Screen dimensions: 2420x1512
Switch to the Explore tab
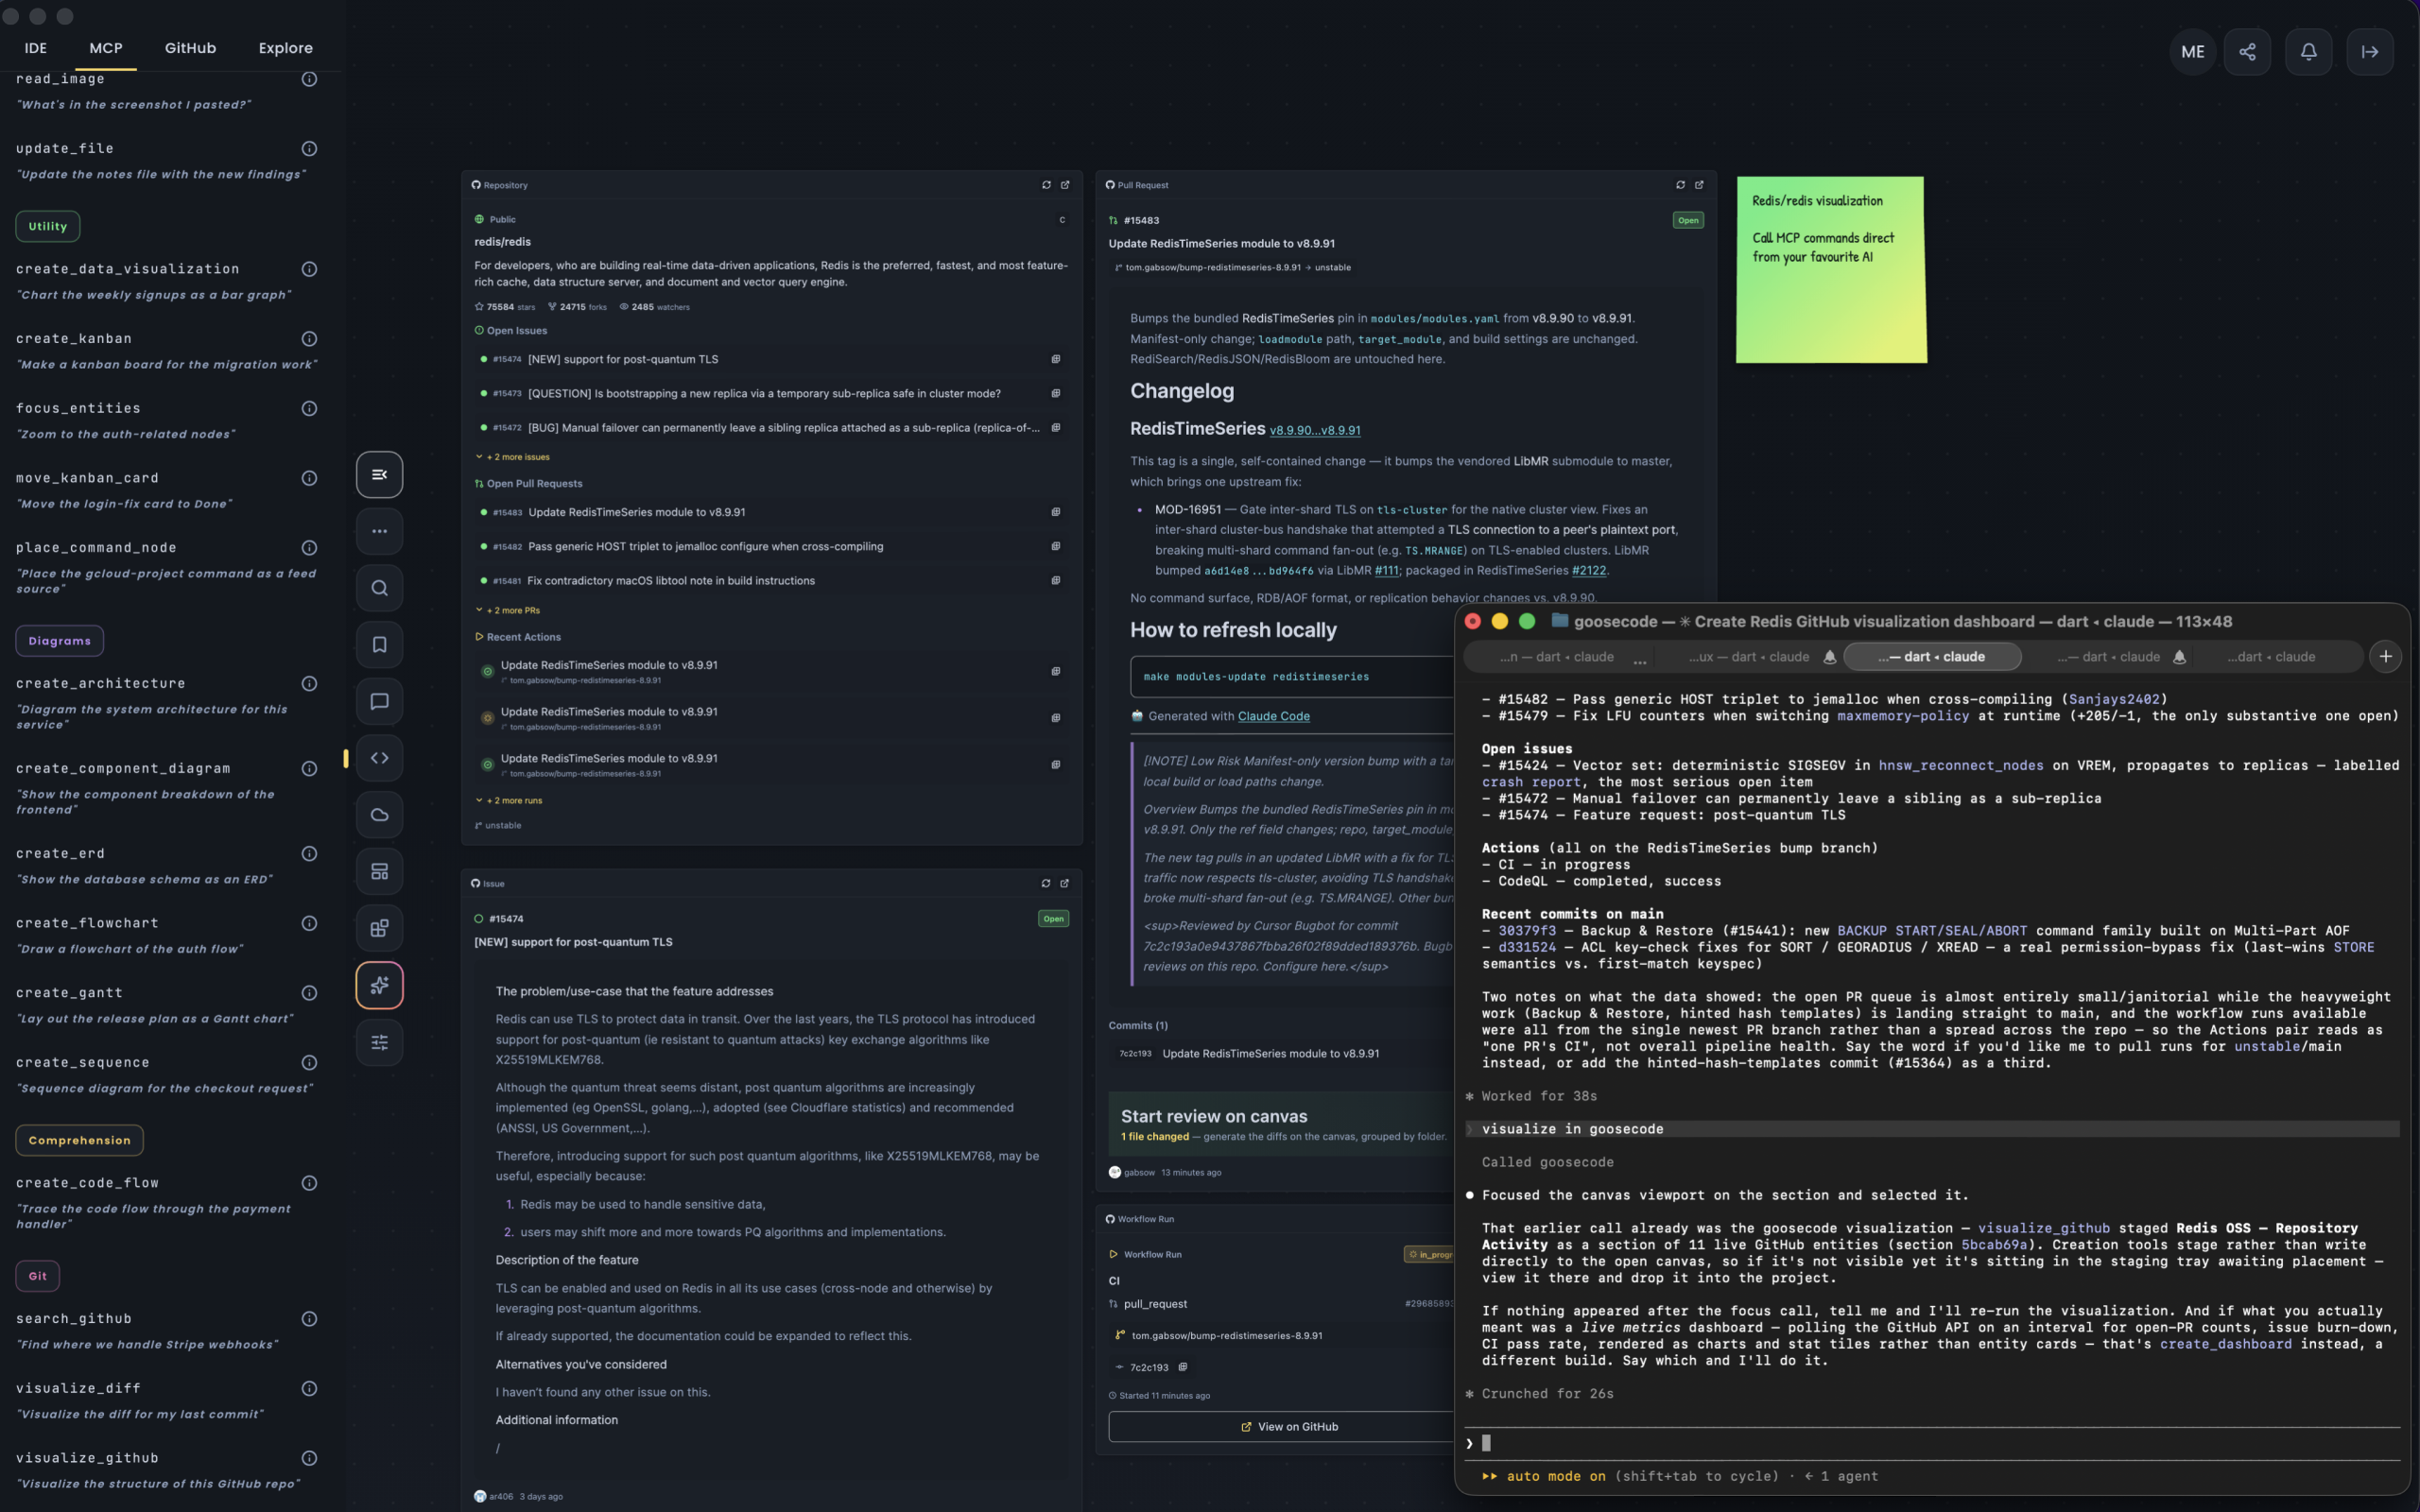(286, 48)
